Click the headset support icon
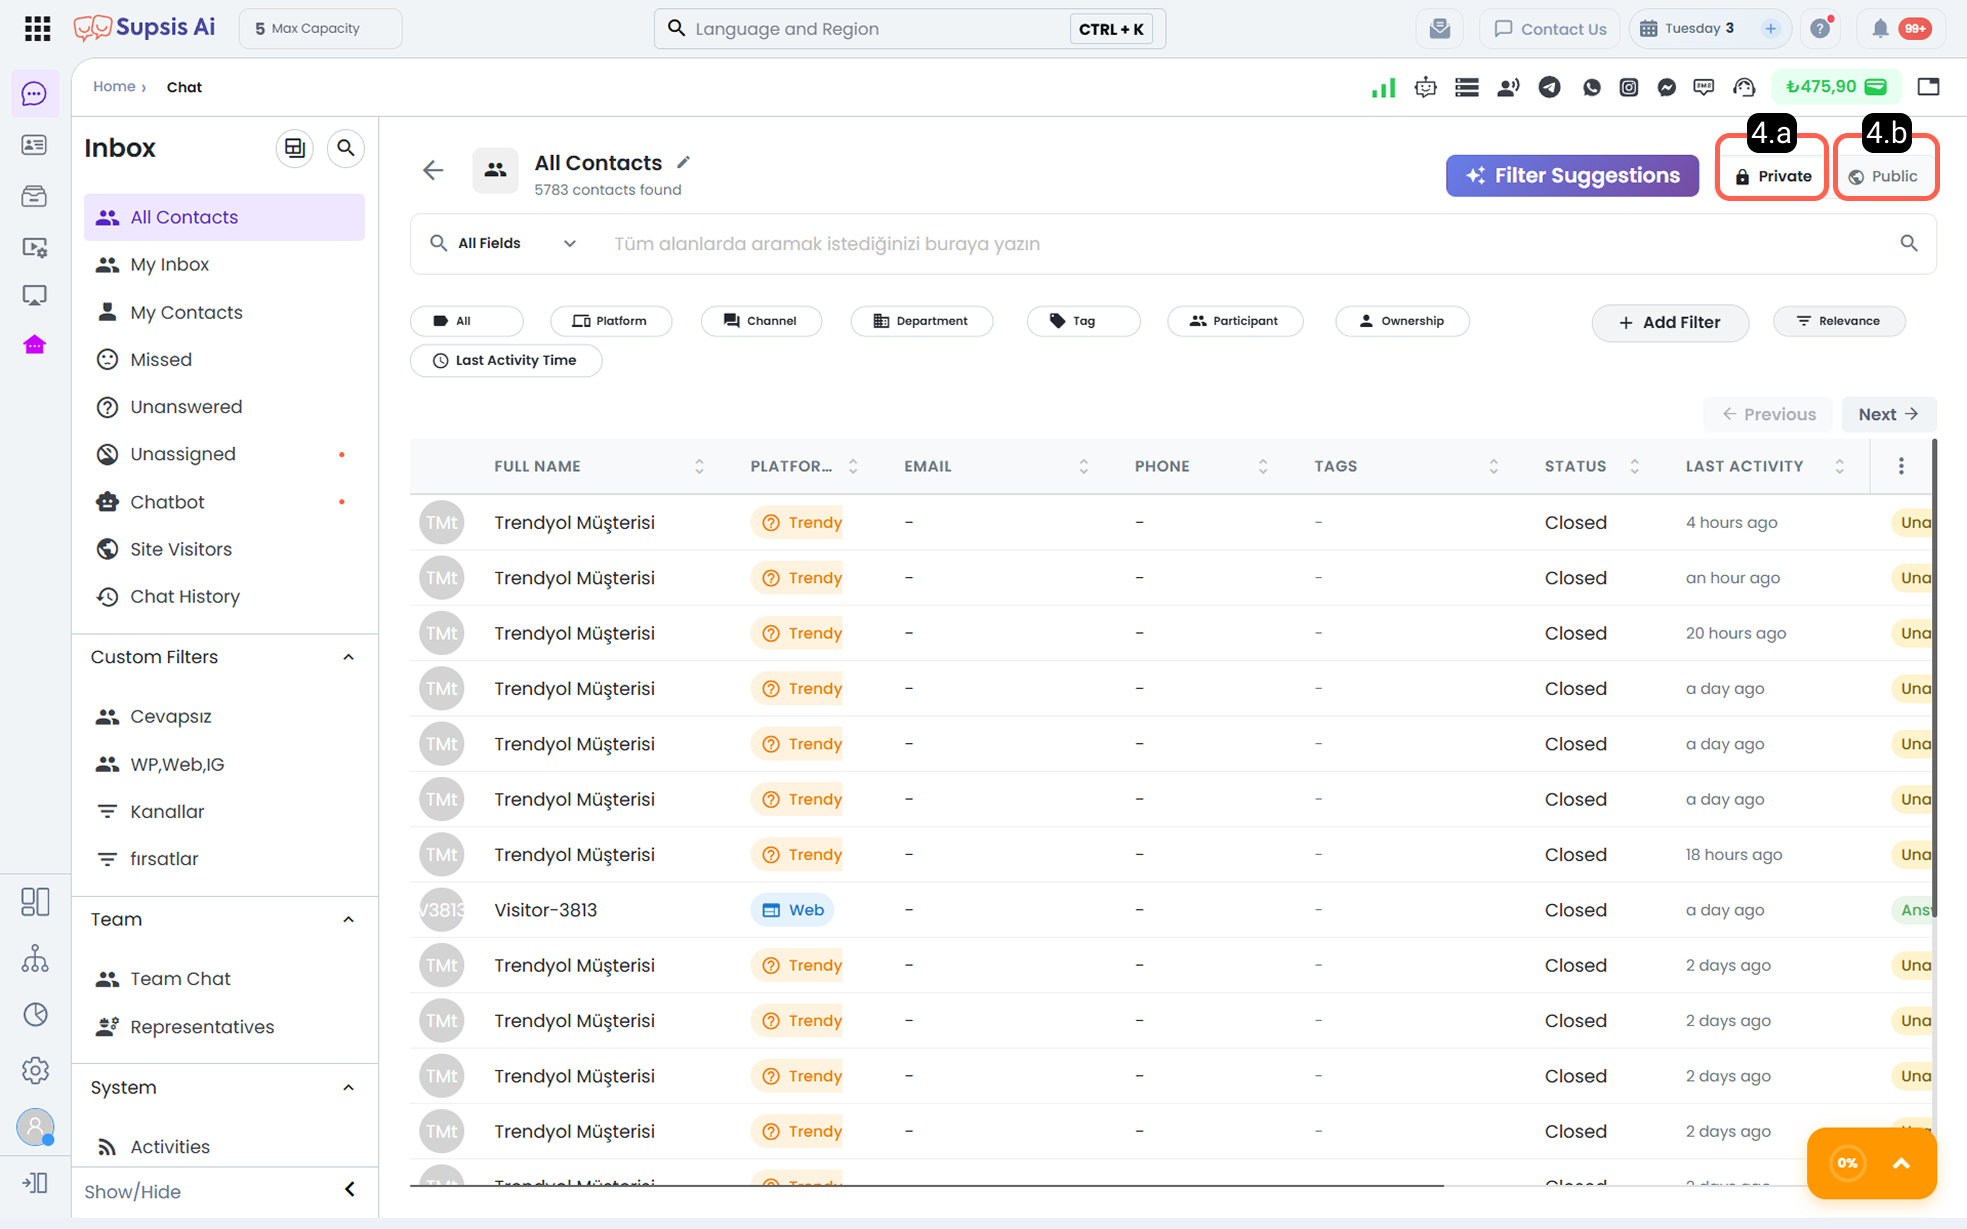 (1744, 87)
